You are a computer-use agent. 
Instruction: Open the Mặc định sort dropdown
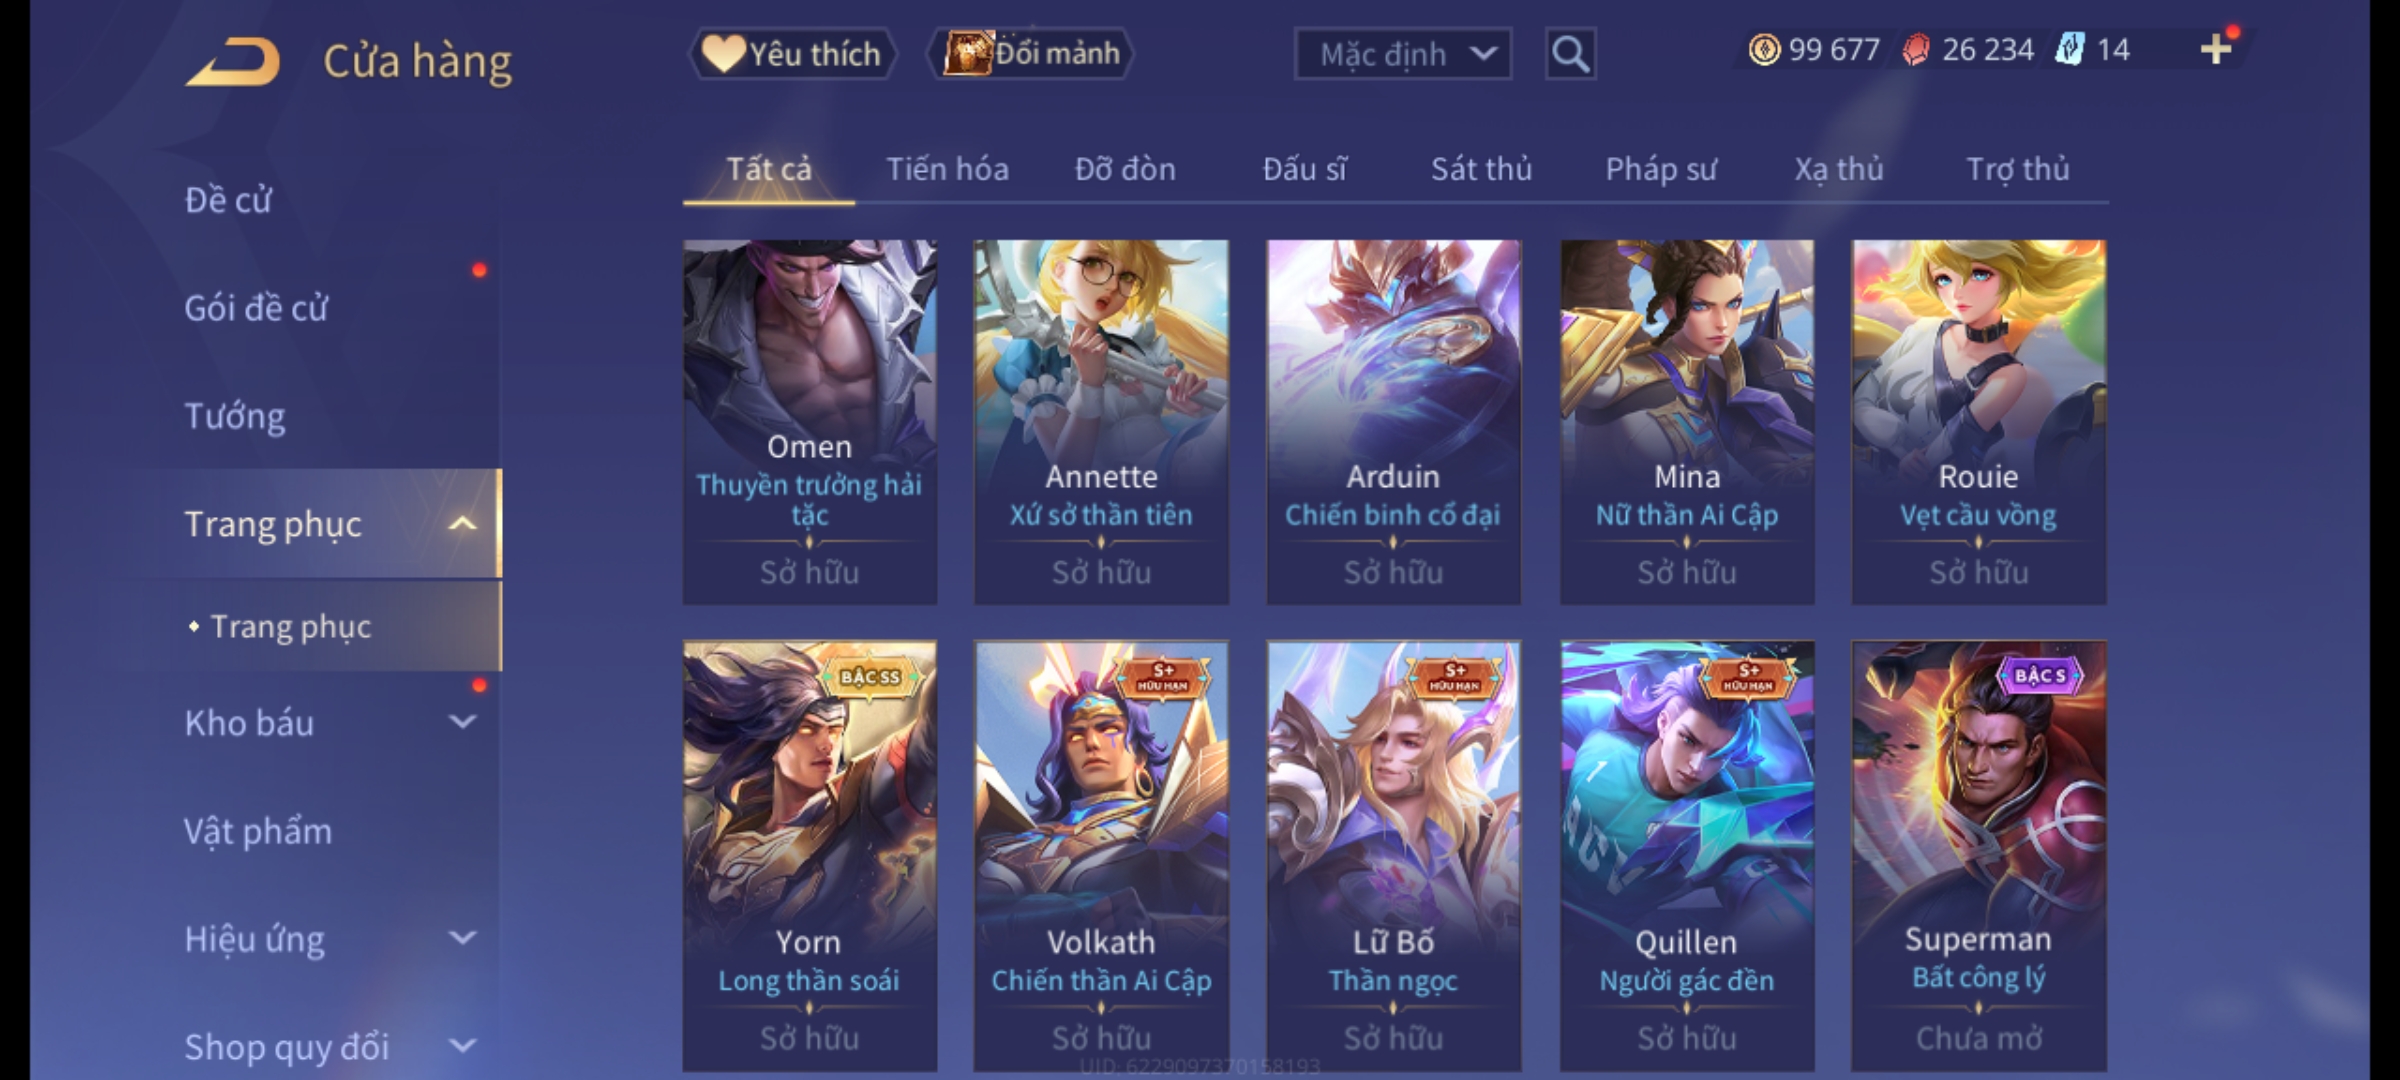coord(1402,54)
